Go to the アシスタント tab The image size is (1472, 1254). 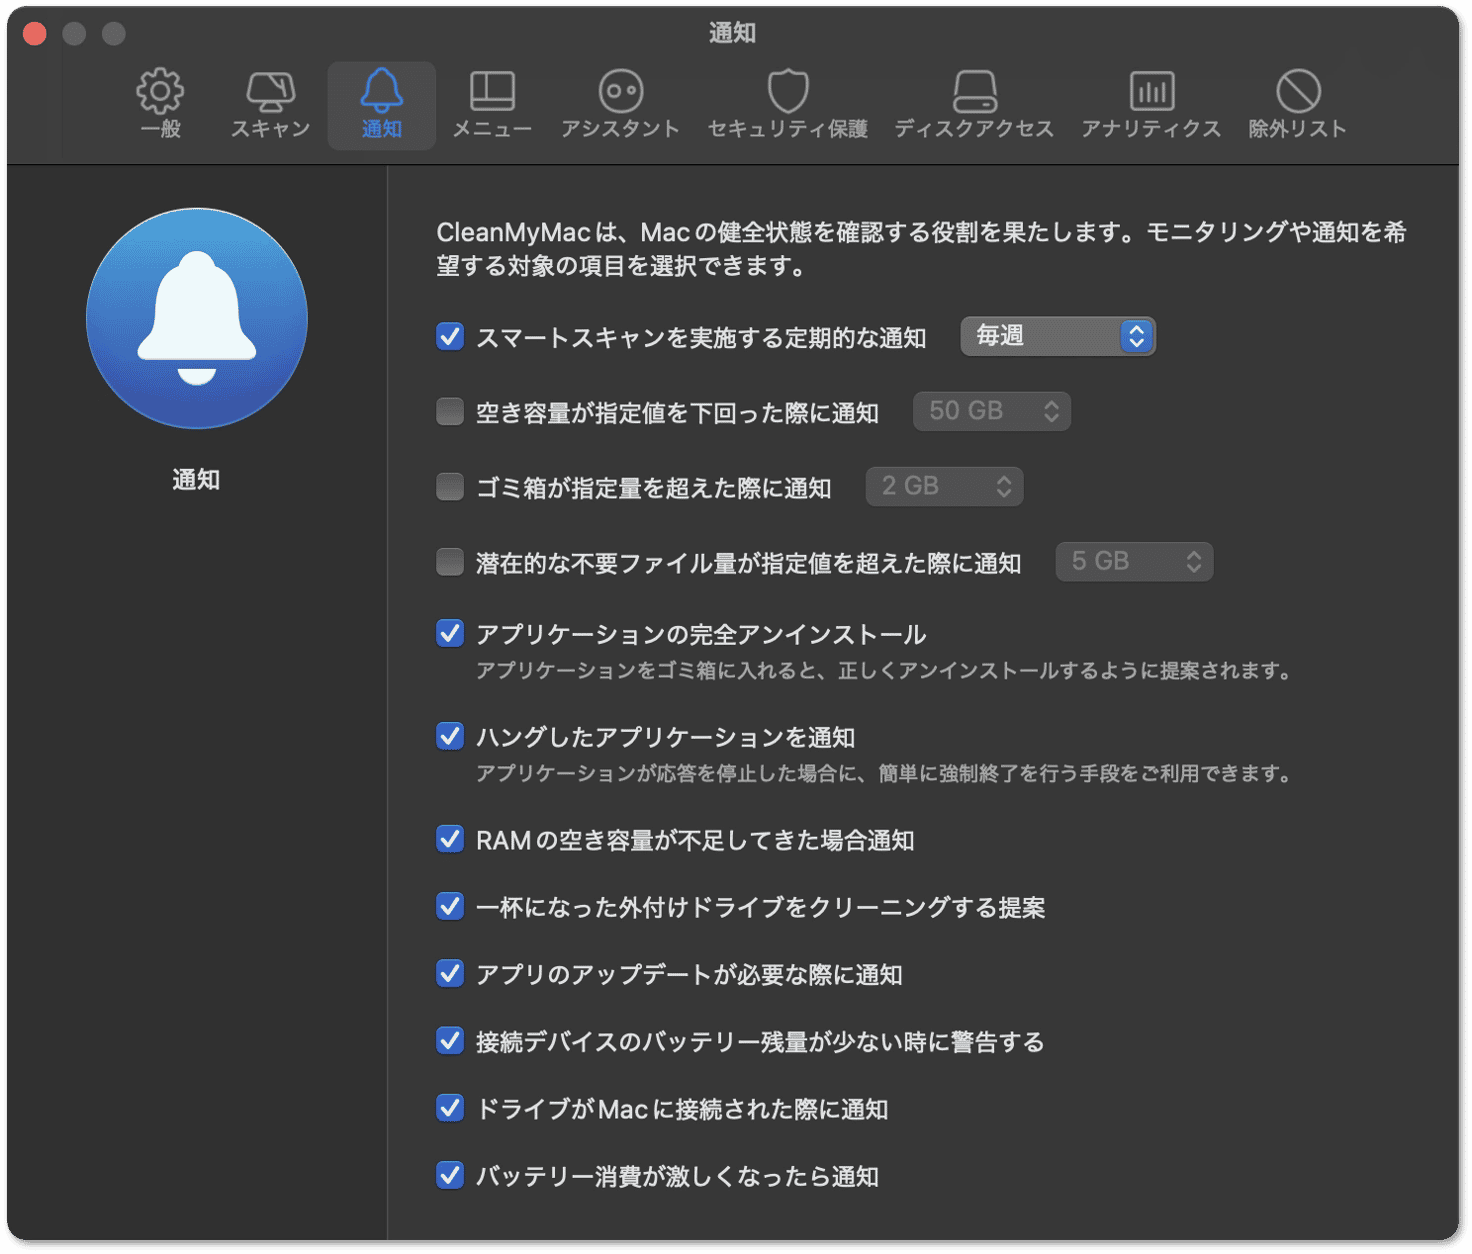tap(620, 104)
